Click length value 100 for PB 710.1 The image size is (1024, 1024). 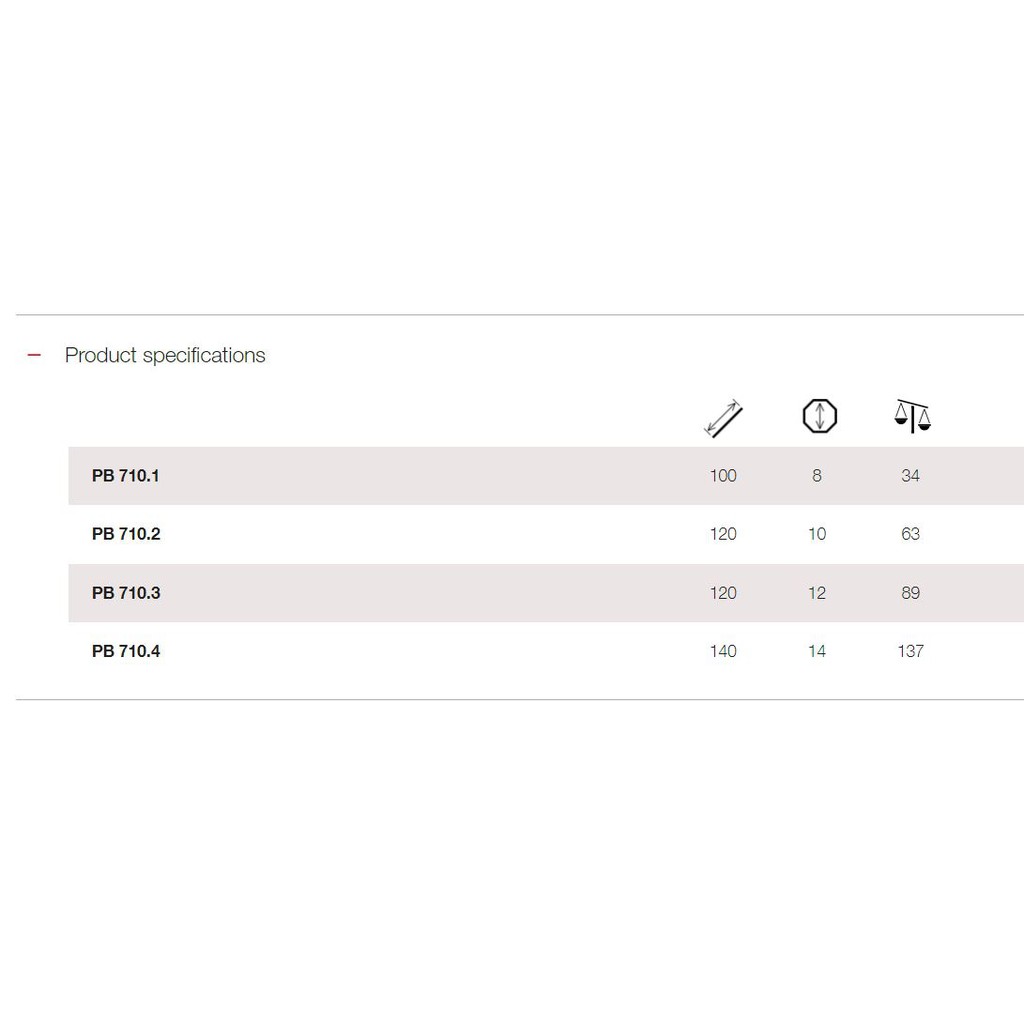pos(723,475)
